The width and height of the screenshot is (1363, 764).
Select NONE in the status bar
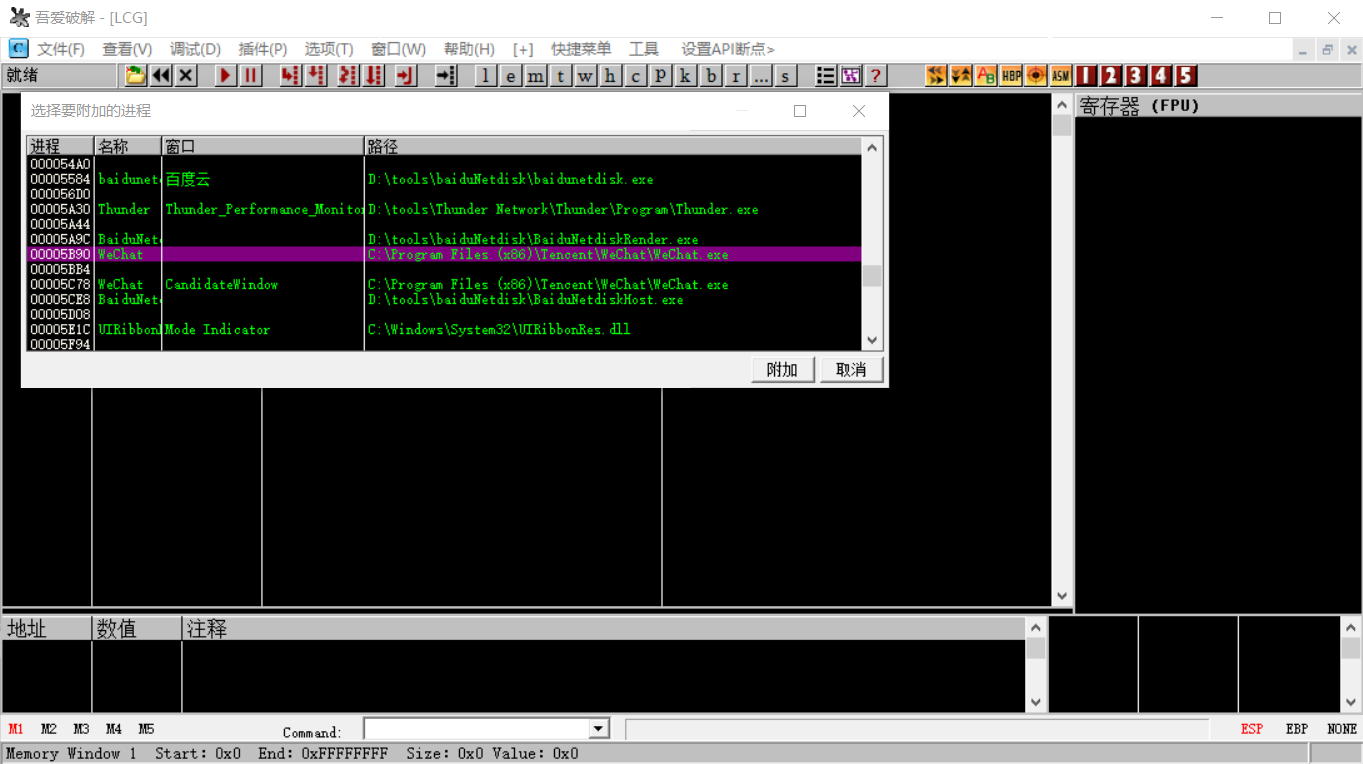1341,729
